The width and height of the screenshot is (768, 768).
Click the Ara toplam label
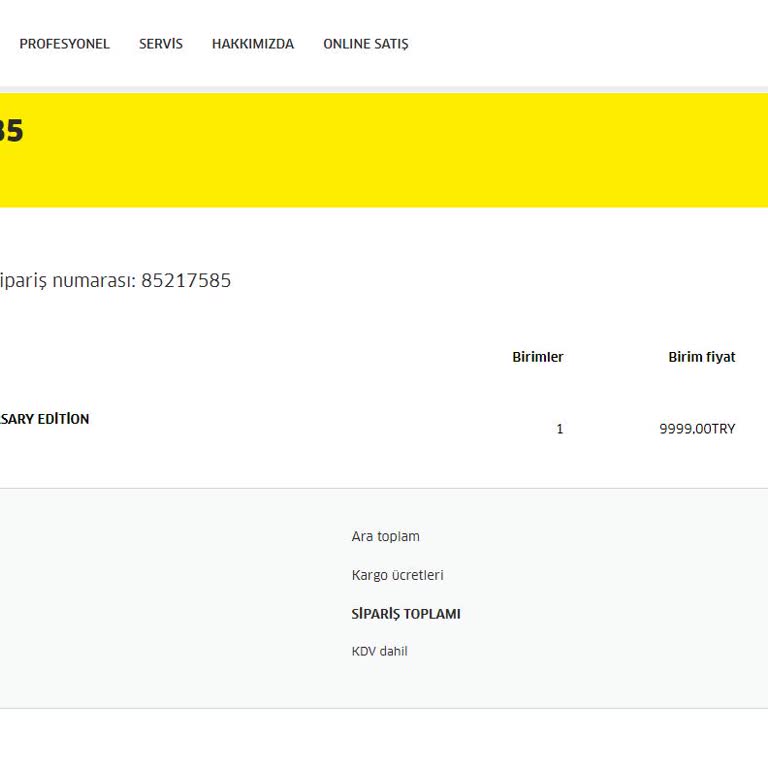385,537
